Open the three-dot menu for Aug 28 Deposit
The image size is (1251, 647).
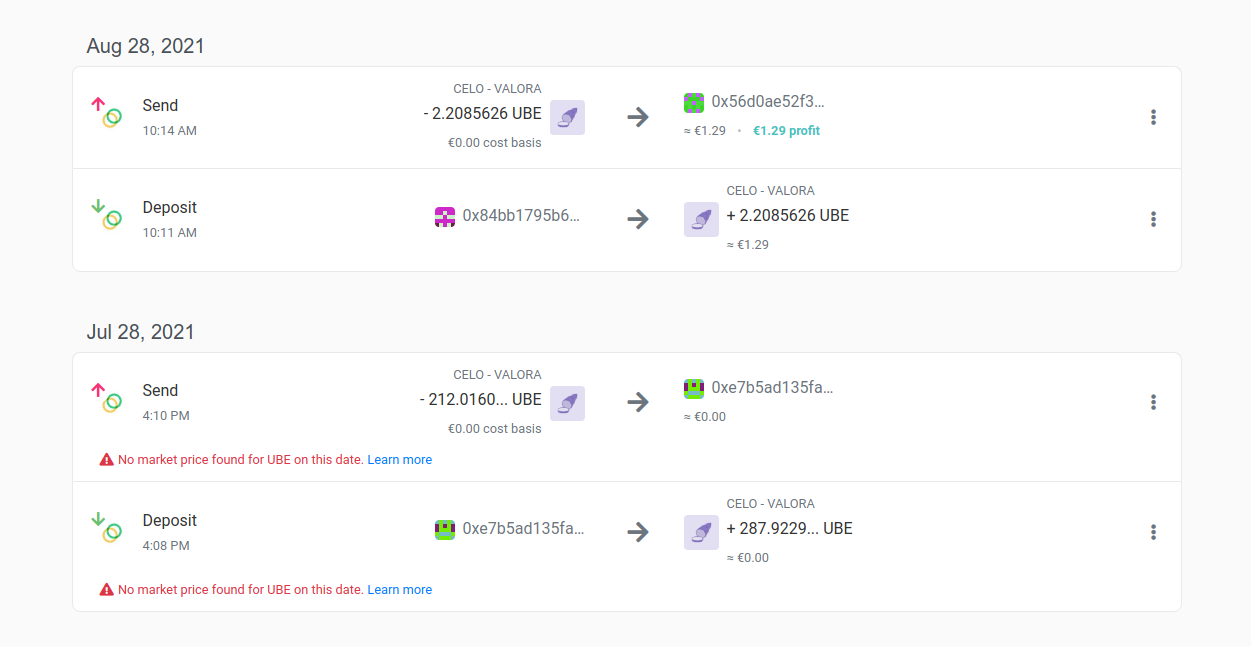point(1153,219)
